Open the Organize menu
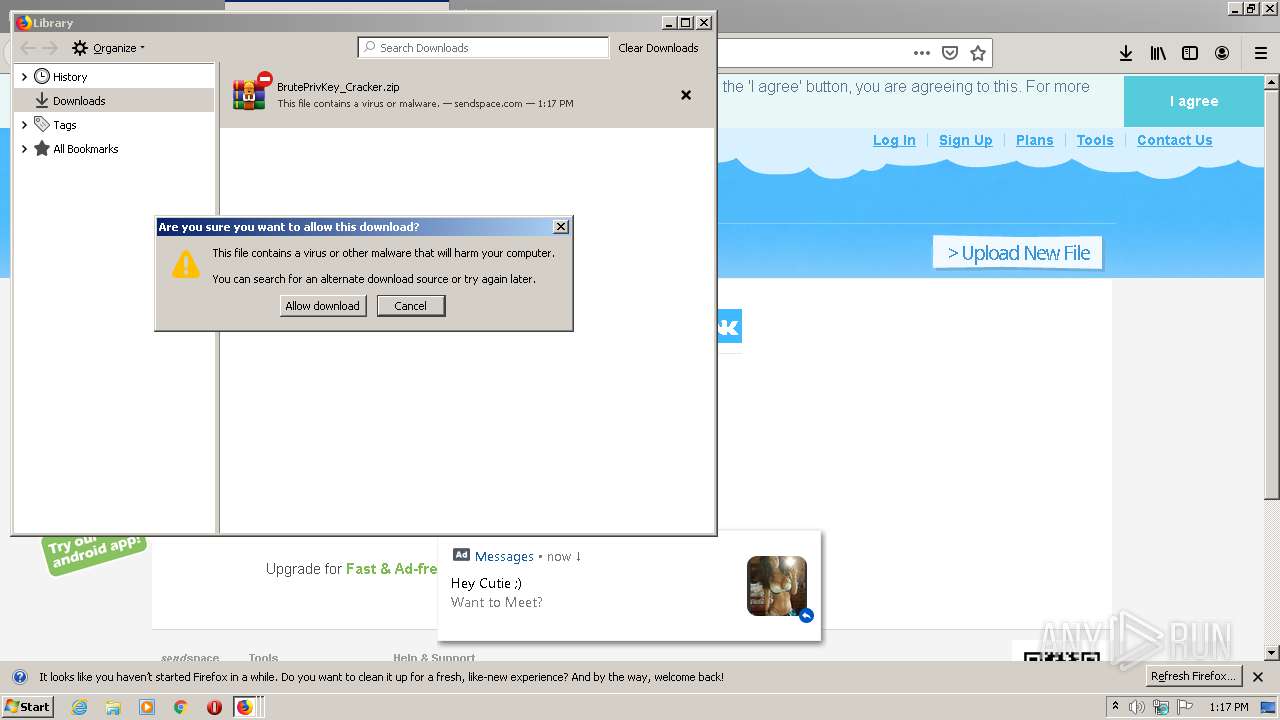 [108, 48]
